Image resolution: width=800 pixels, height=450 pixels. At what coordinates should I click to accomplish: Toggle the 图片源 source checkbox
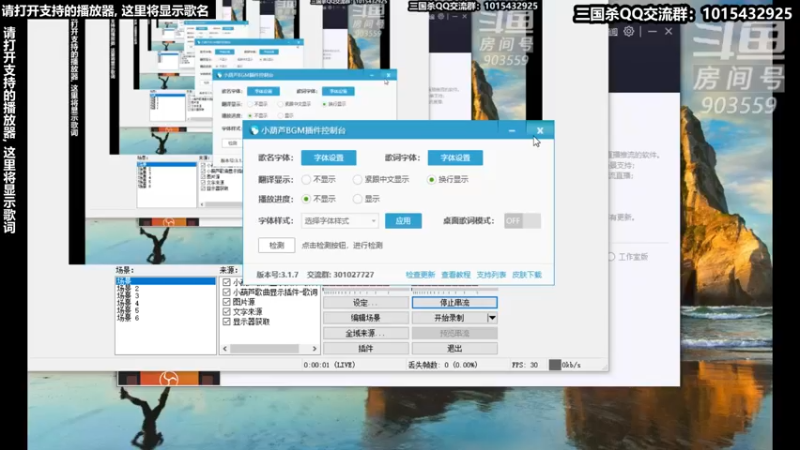tap(227, 302)
